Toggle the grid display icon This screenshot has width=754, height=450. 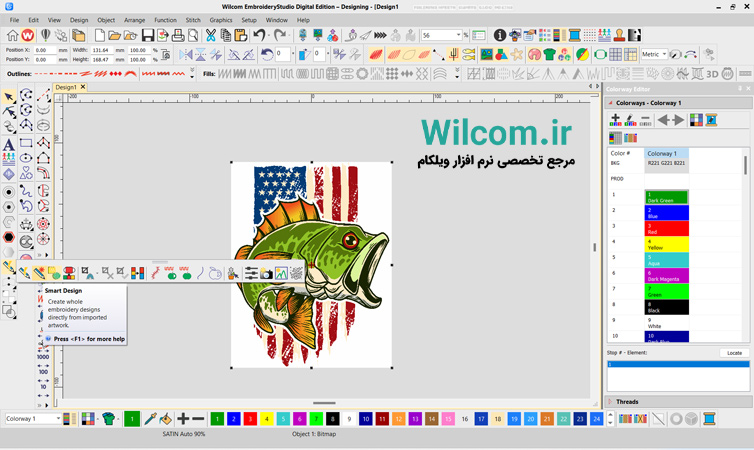(x=616, y=54)
